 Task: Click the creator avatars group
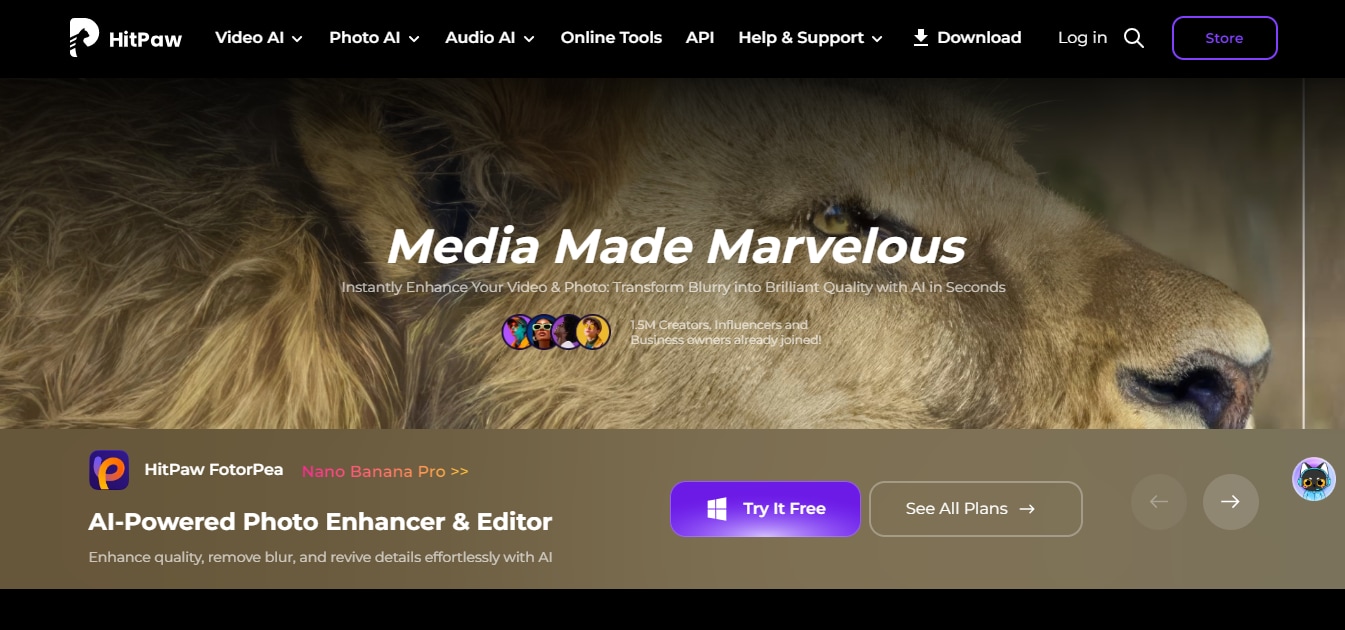557,332
